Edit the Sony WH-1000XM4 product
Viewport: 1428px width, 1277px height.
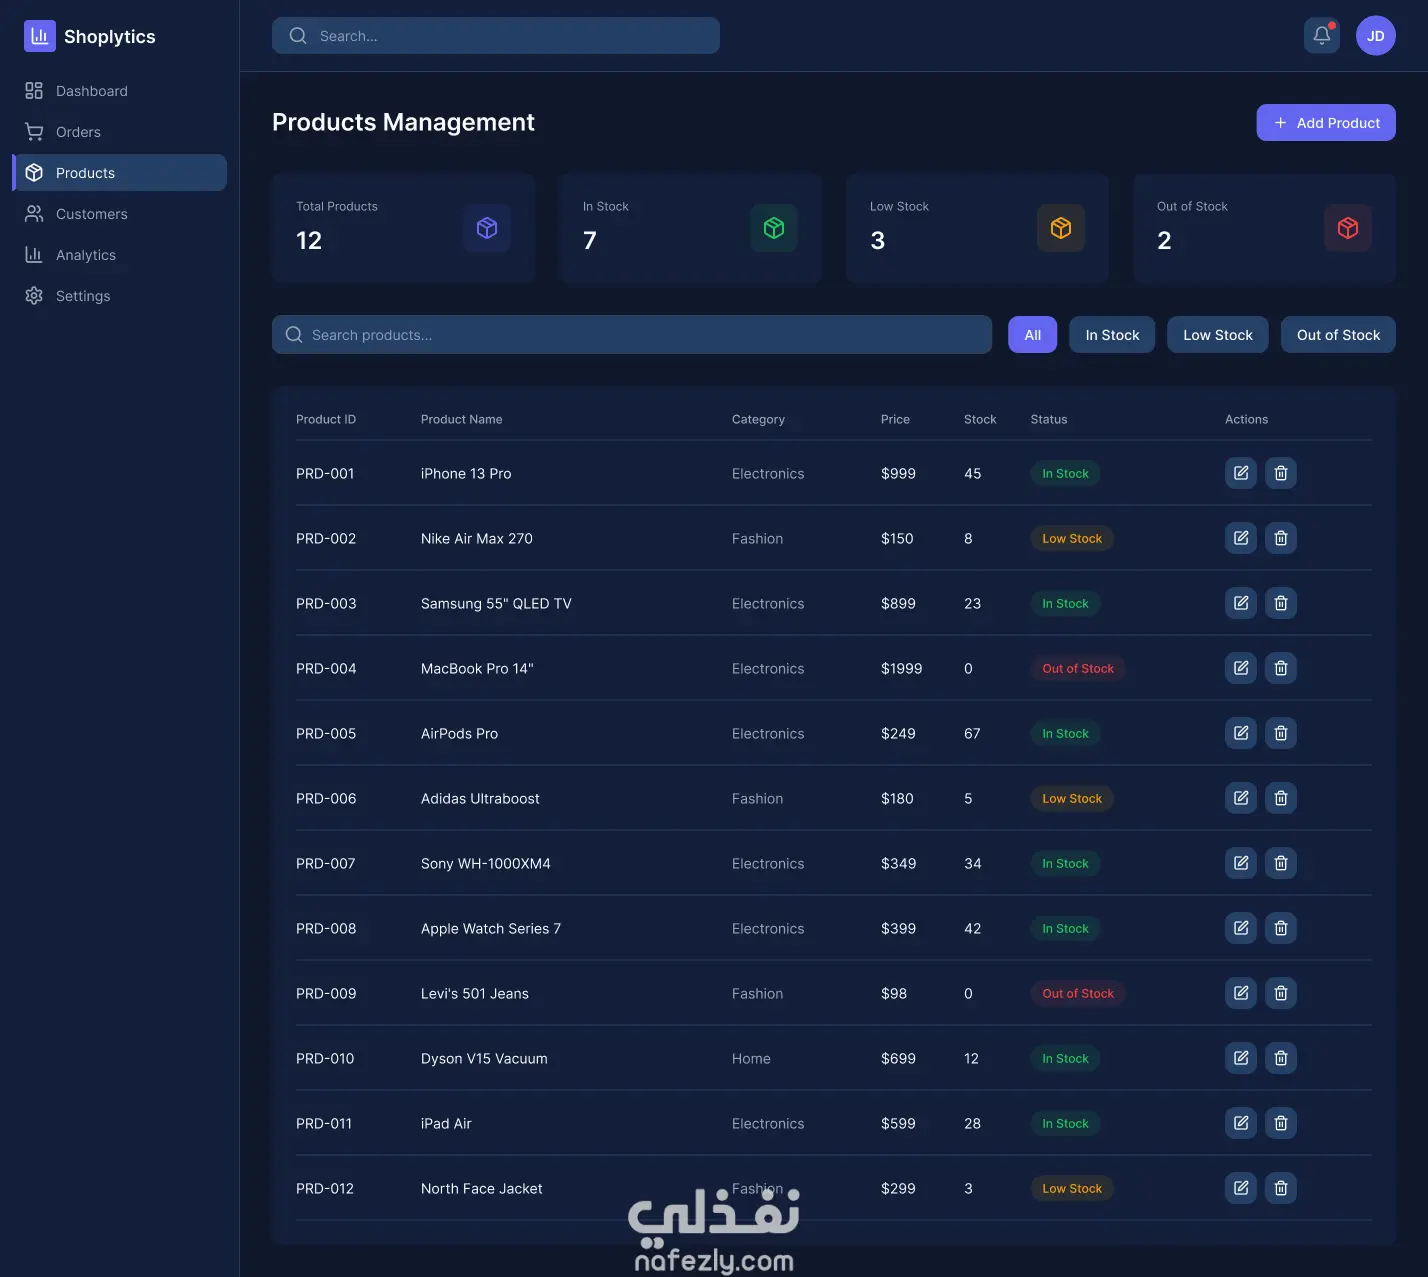(1241, 863)
